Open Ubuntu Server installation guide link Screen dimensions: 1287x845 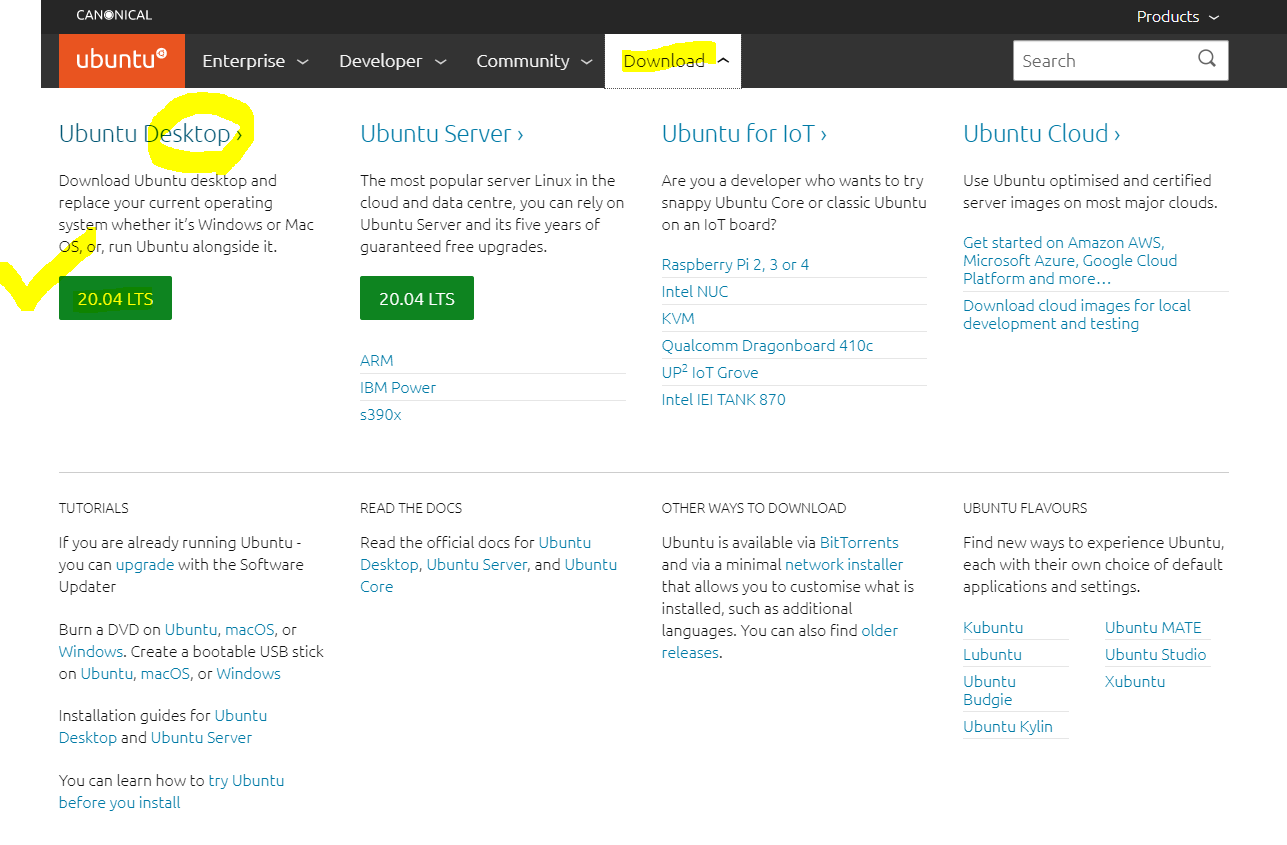[x=201, y=737]
